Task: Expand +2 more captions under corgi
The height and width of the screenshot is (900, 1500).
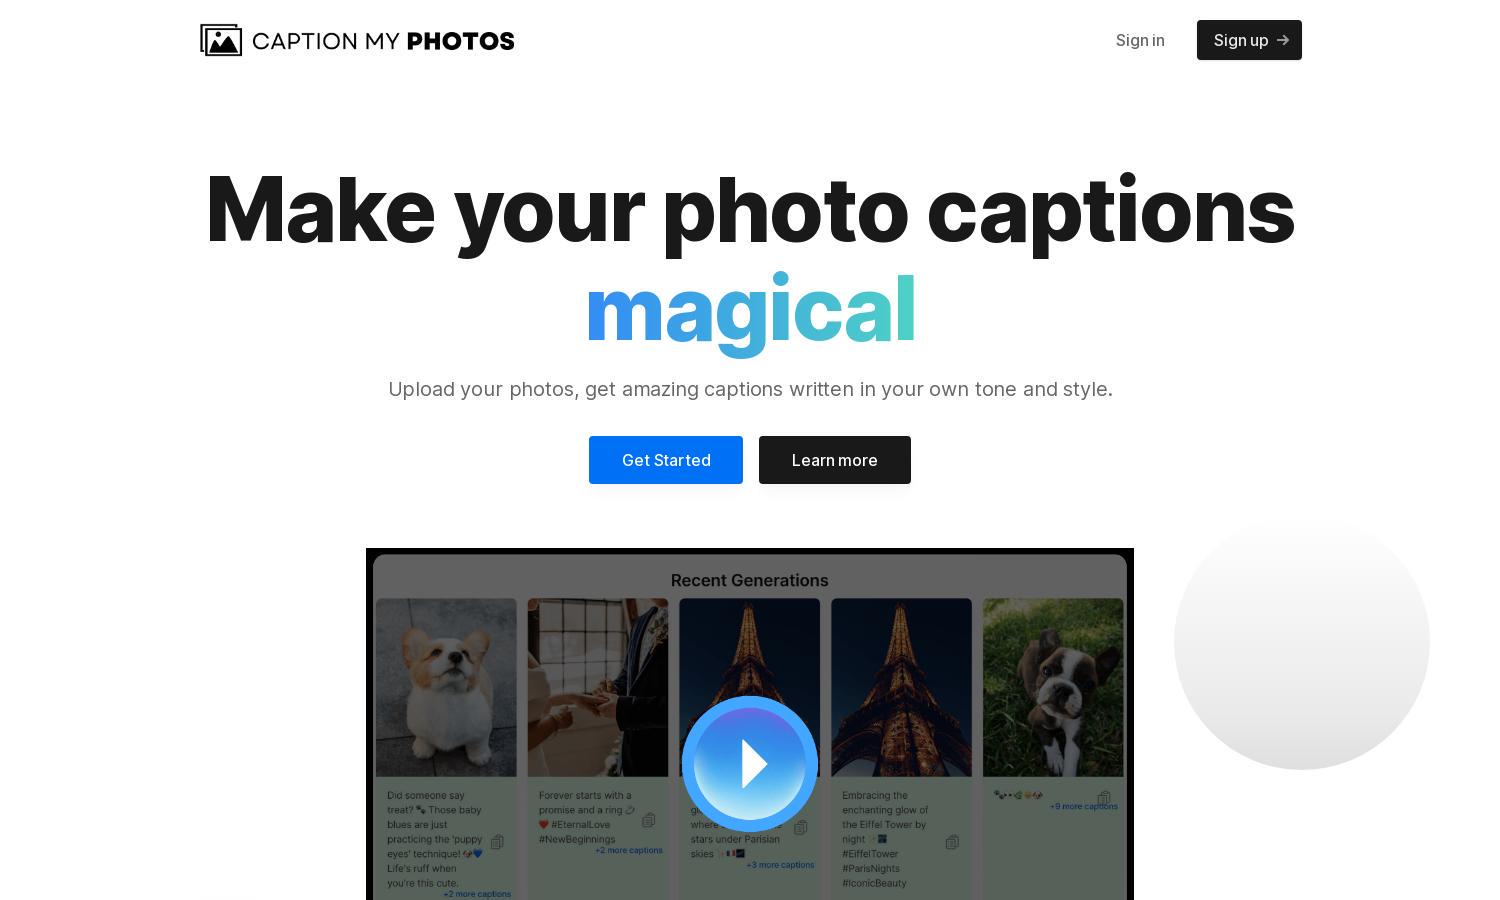Action: pos(477,894)
